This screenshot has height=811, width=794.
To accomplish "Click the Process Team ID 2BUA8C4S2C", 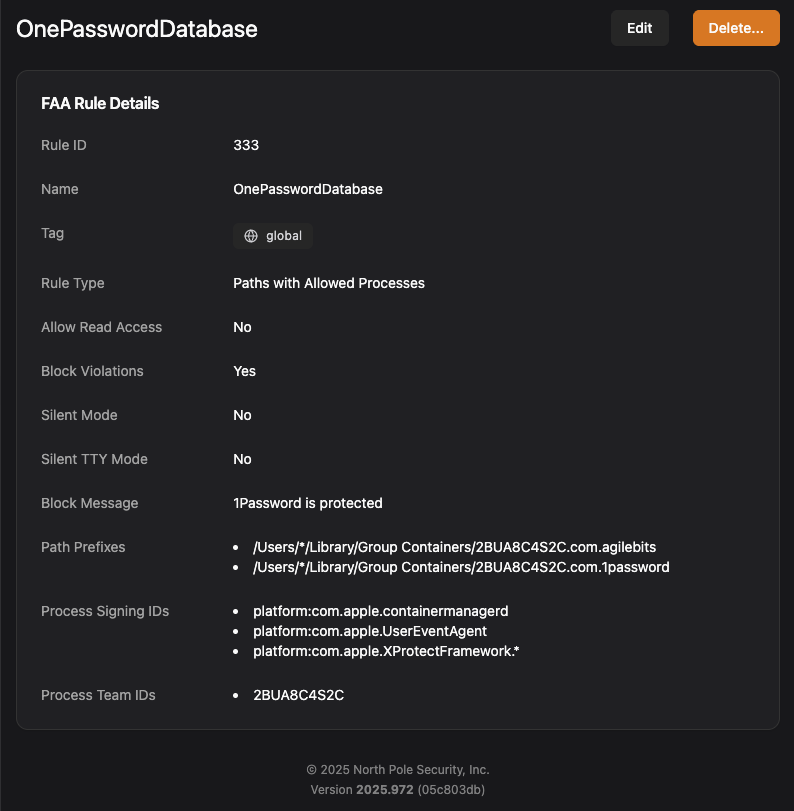I will pyautogui.click(x=298, y=695).
